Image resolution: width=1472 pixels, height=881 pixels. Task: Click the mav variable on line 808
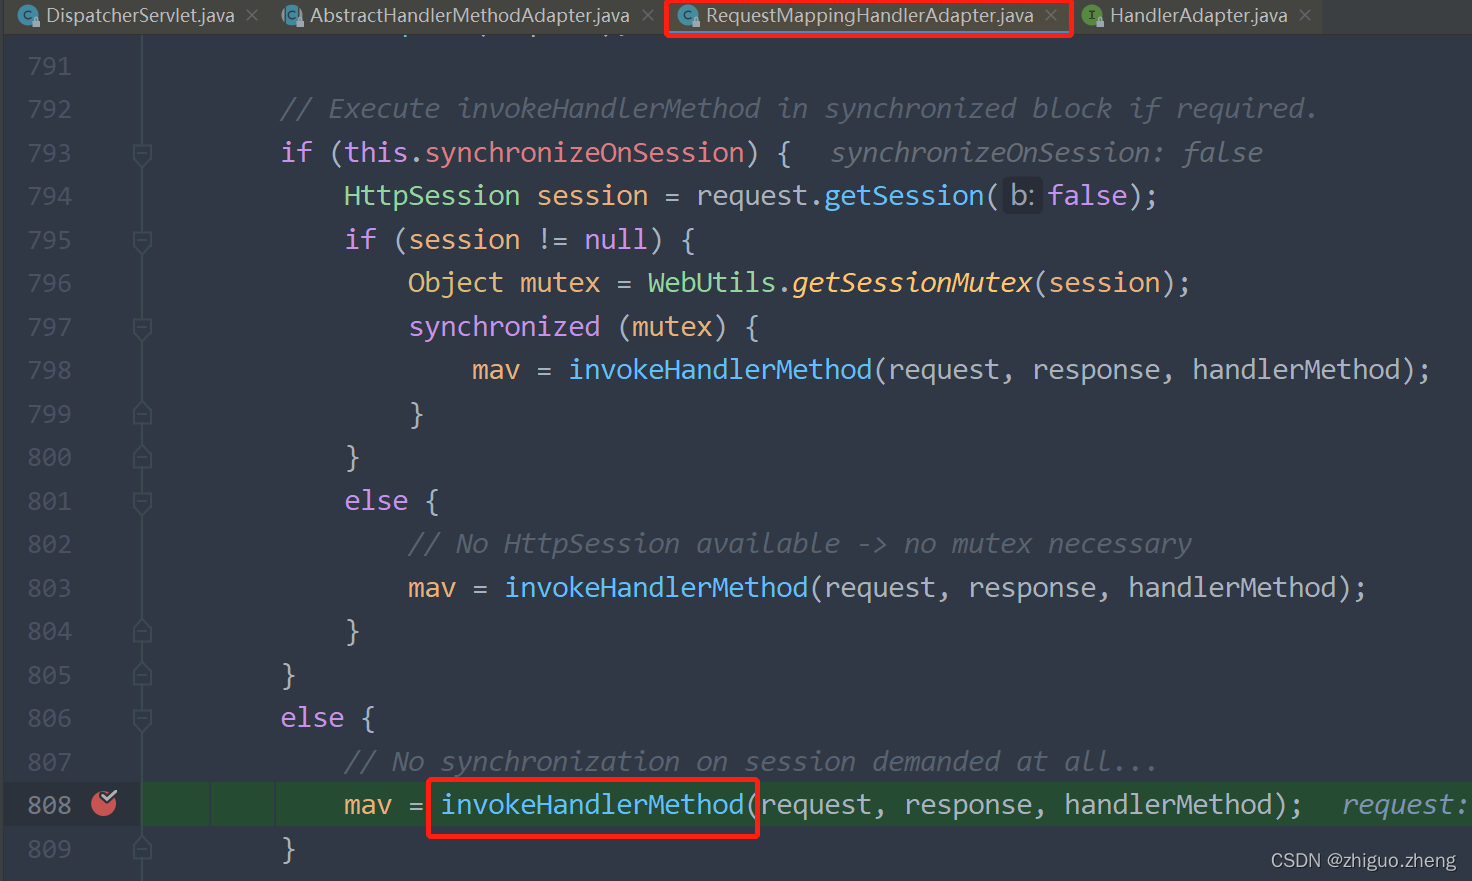pos(368,805)
